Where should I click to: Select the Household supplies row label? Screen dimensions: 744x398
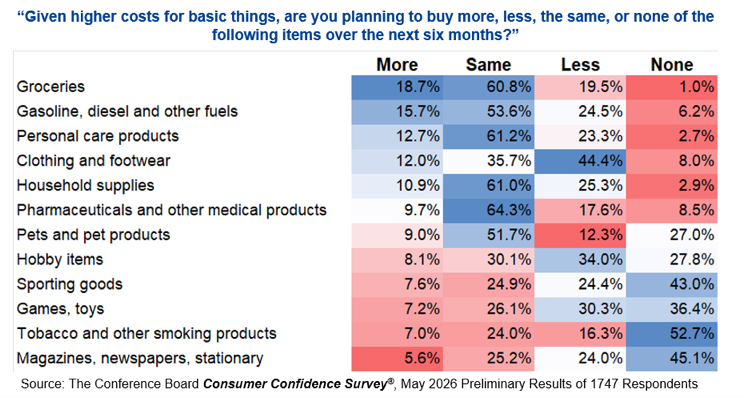(85, 185)
